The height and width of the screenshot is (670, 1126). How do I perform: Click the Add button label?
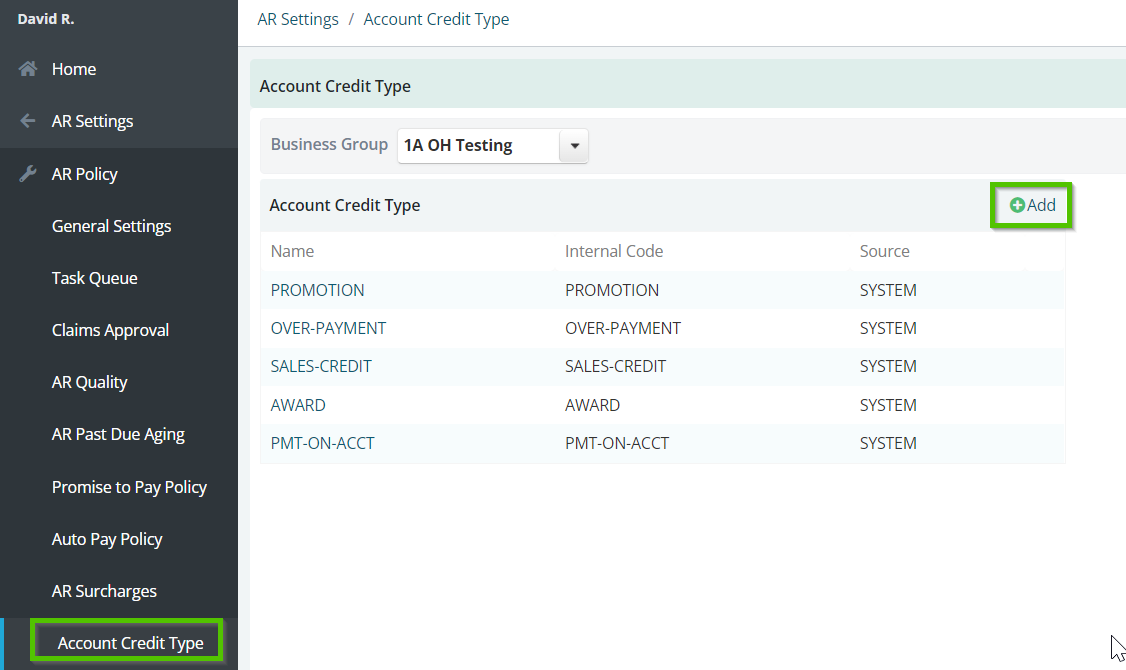[x=1041, y=205]
